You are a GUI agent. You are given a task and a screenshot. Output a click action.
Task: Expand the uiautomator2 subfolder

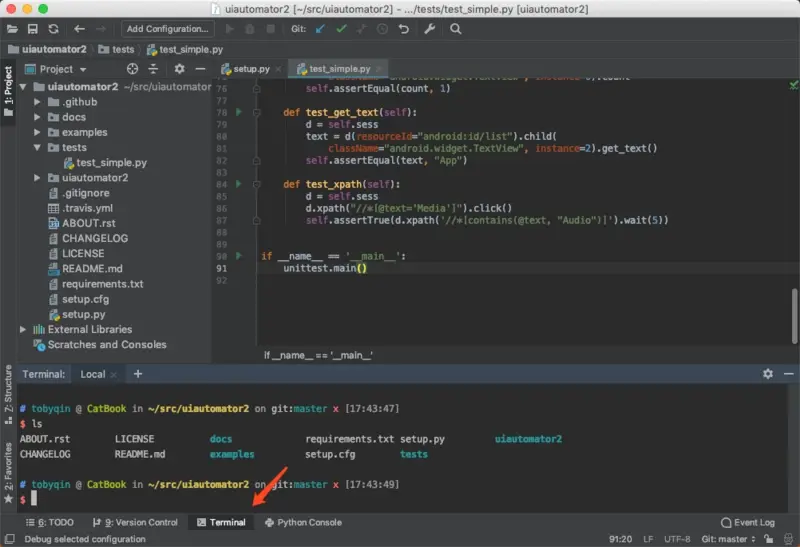coord(37,178)
